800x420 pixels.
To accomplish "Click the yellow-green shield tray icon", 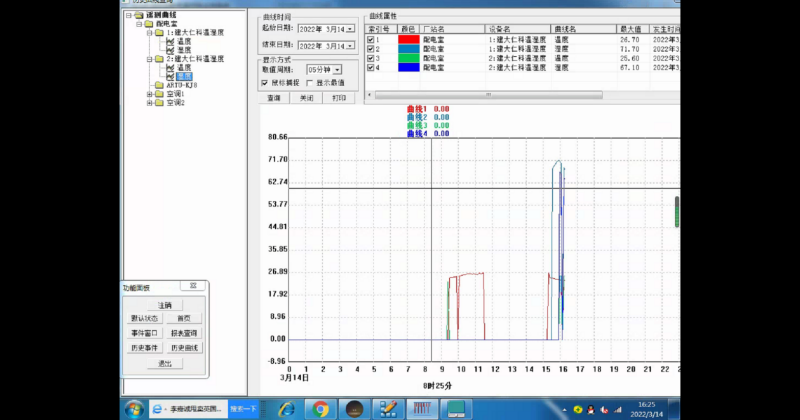I will pyautogui.click(x=578, y=410).
